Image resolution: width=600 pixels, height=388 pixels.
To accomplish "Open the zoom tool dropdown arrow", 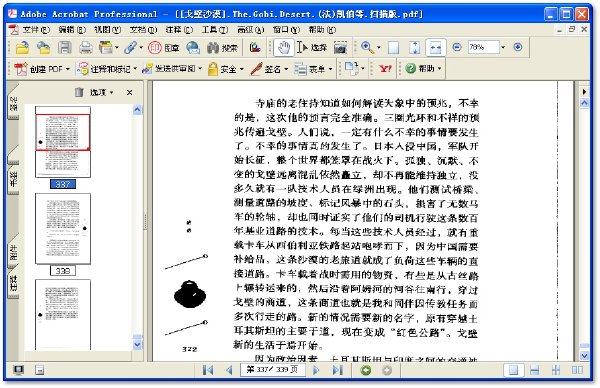I will (379, 47).
